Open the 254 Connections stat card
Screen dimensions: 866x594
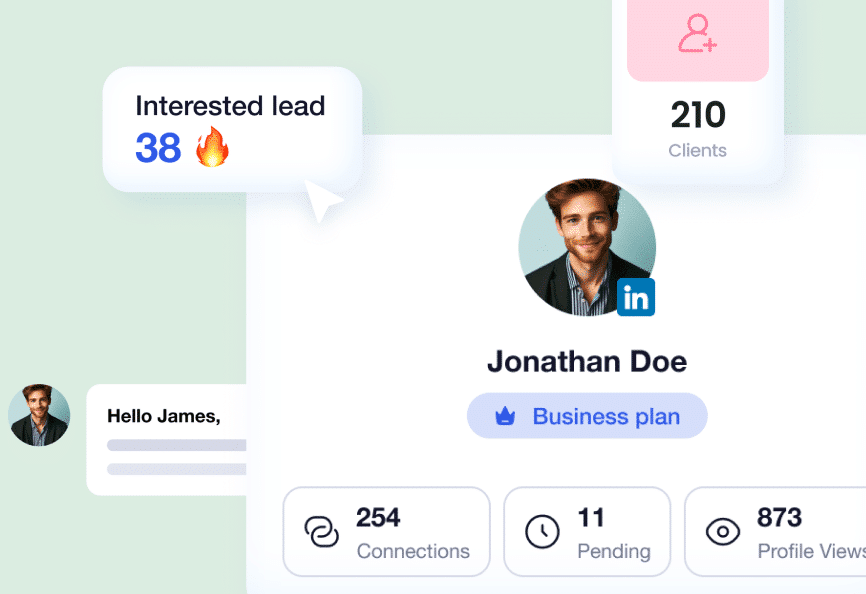pos(387,532)
